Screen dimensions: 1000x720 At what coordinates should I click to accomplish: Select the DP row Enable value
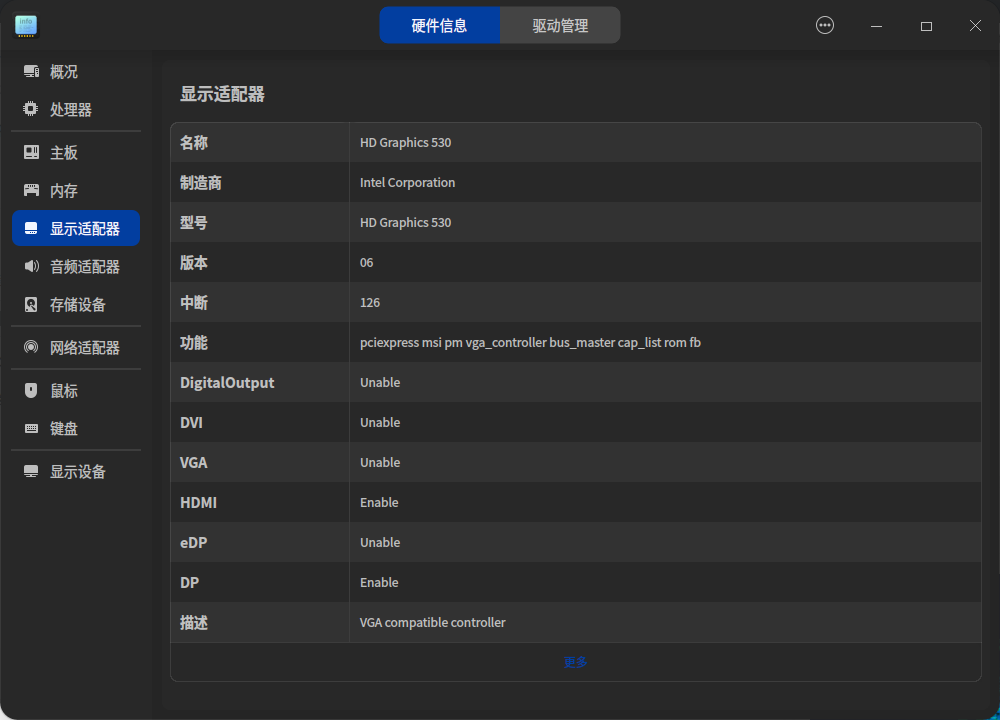pyautogui.click(x=379, y=582)
